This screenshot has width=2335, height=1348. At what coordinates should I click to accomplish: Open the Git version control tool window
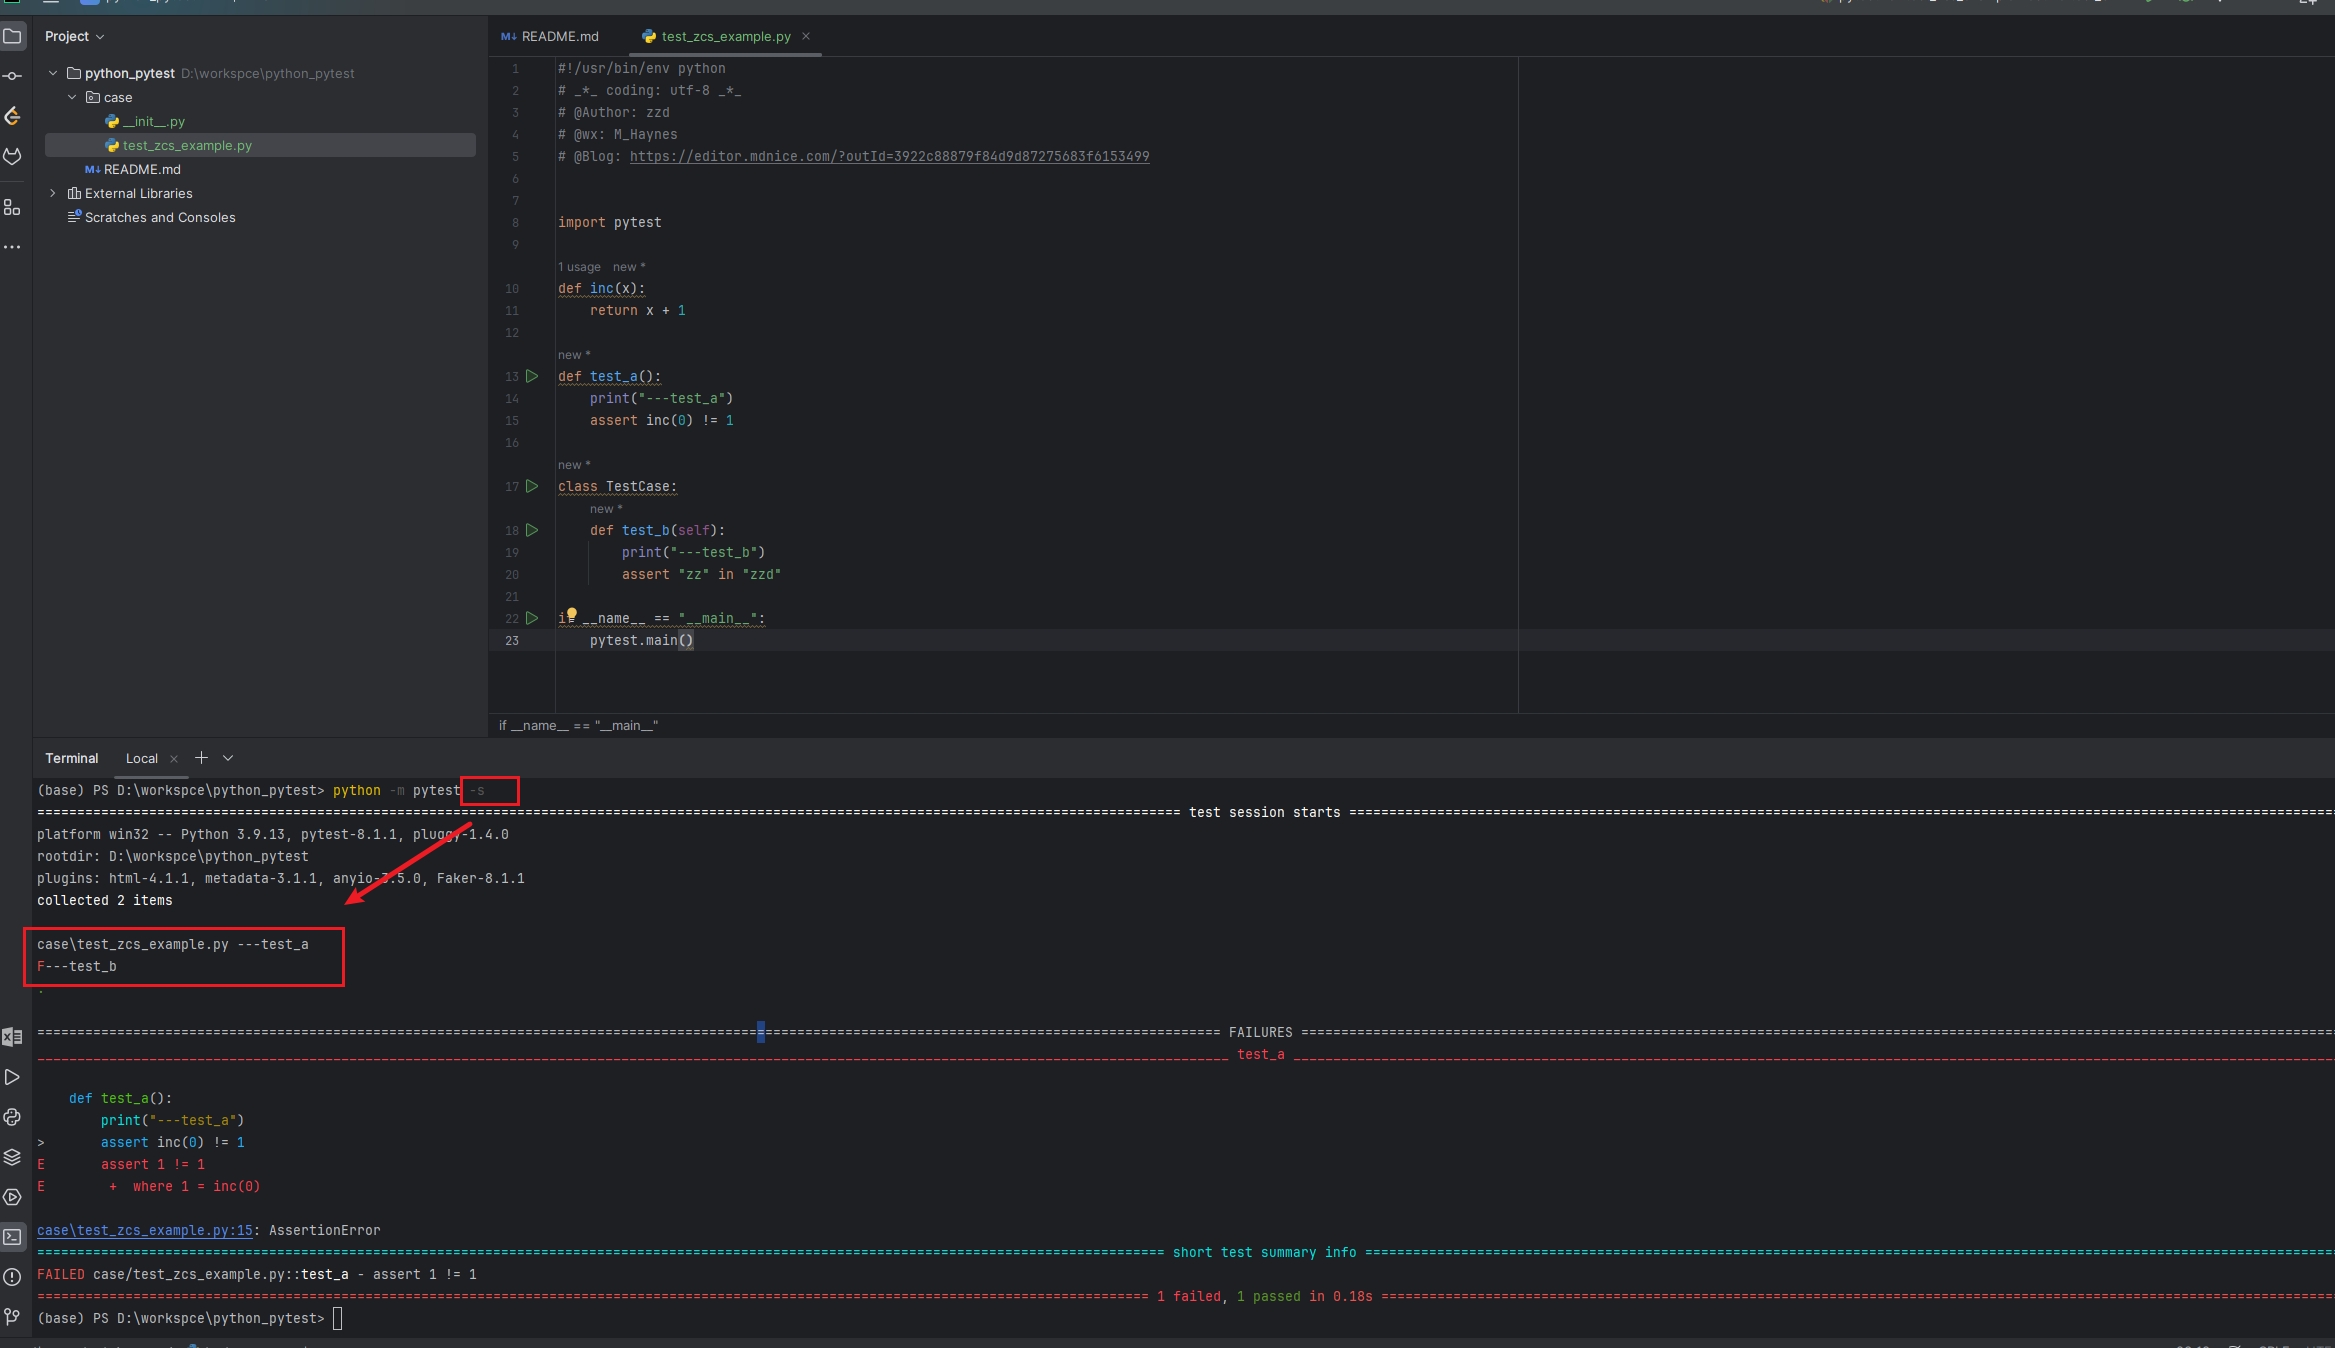12,1317
